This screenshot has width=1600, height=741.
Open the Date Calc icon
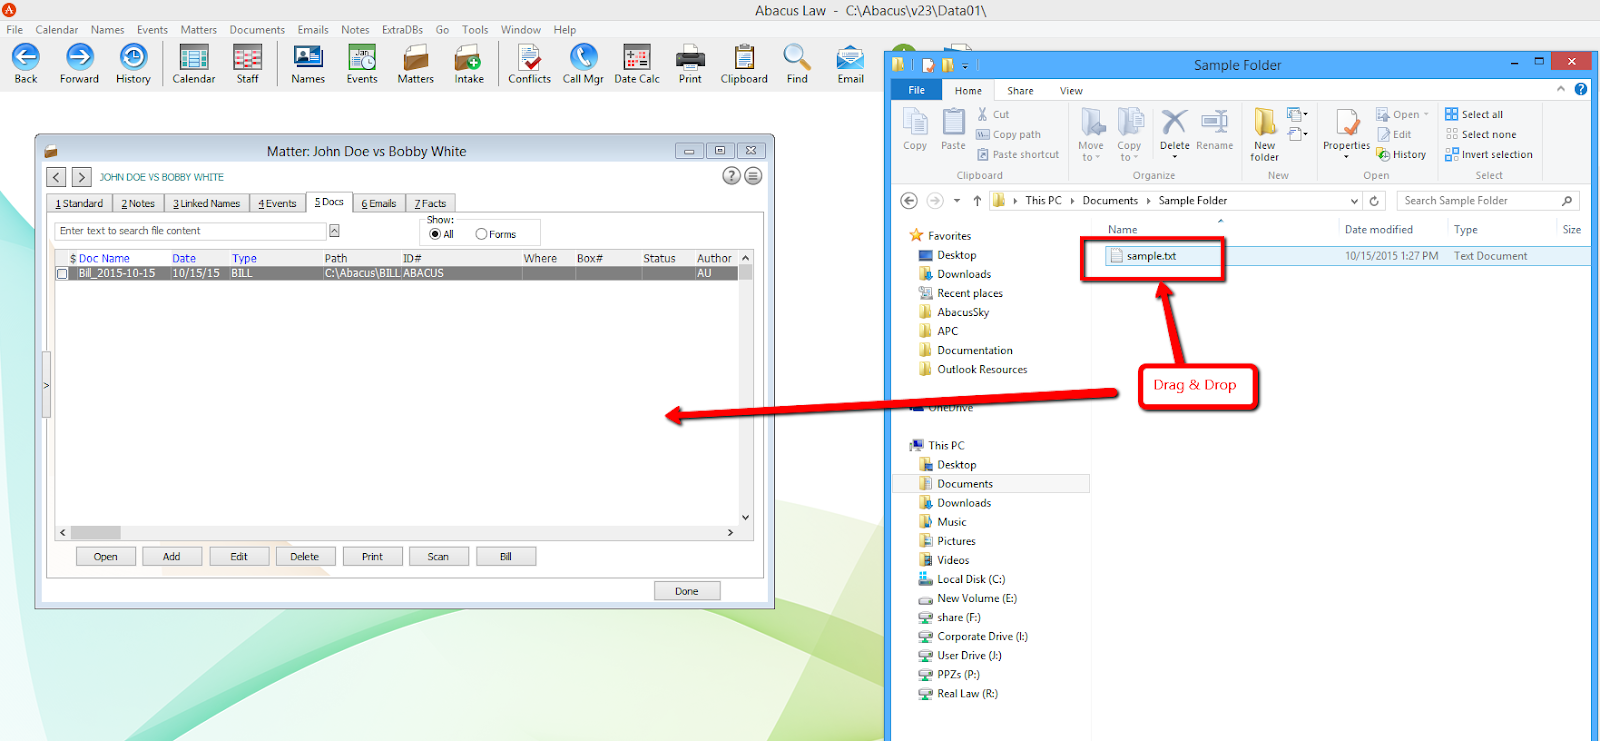pyautogui.click(x=637, y=63)
